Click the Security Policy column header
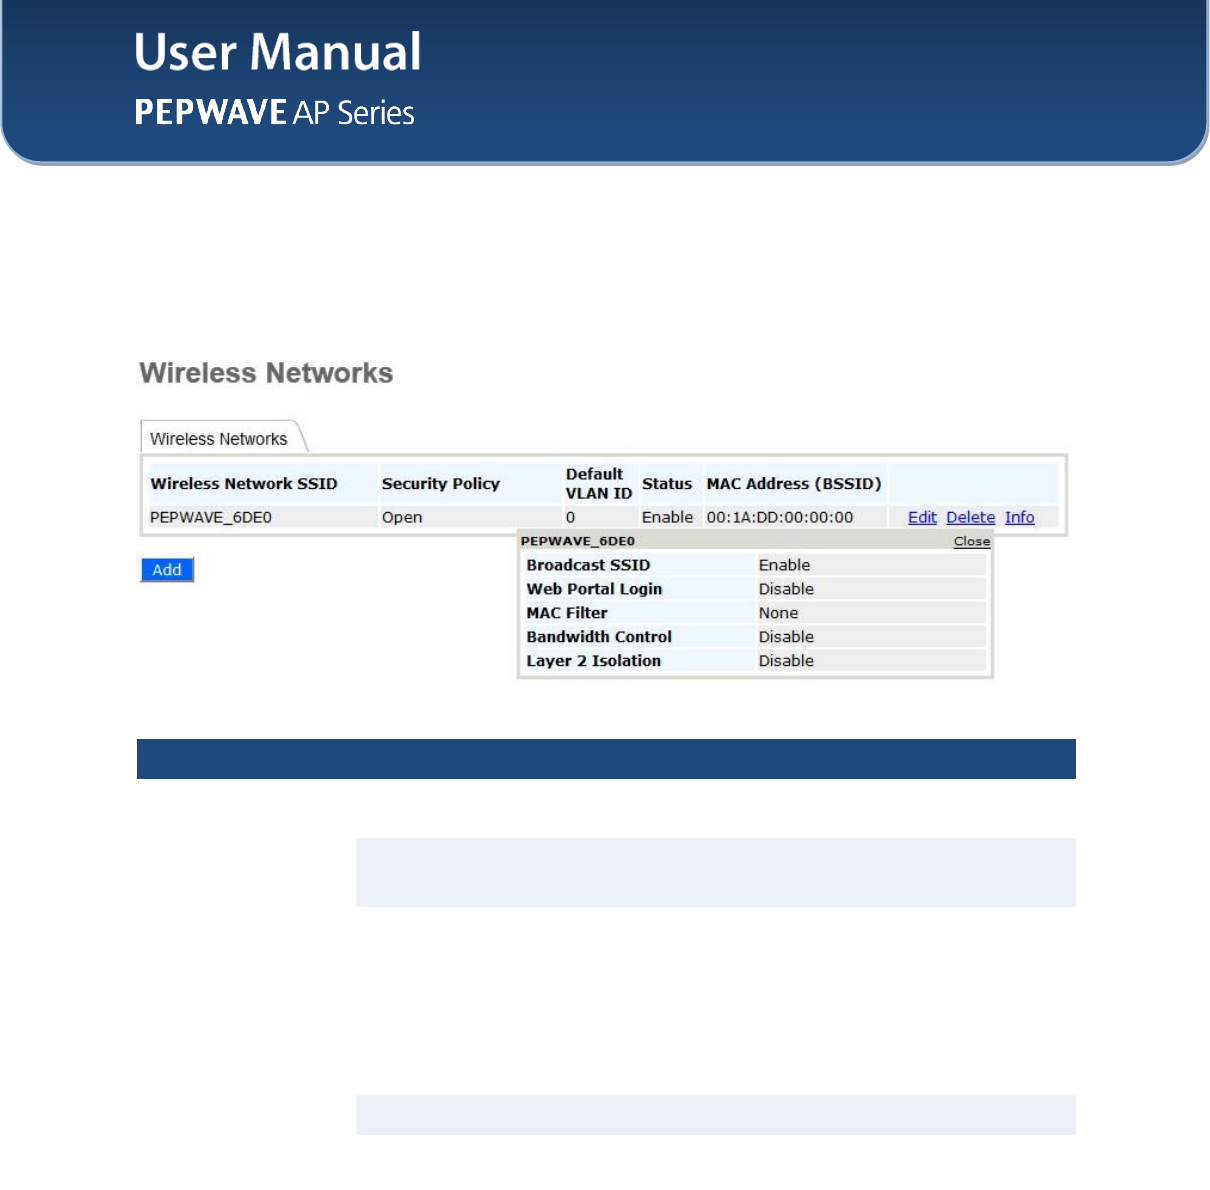This screenshot has width=1210, height=1190. click(440, 483)
